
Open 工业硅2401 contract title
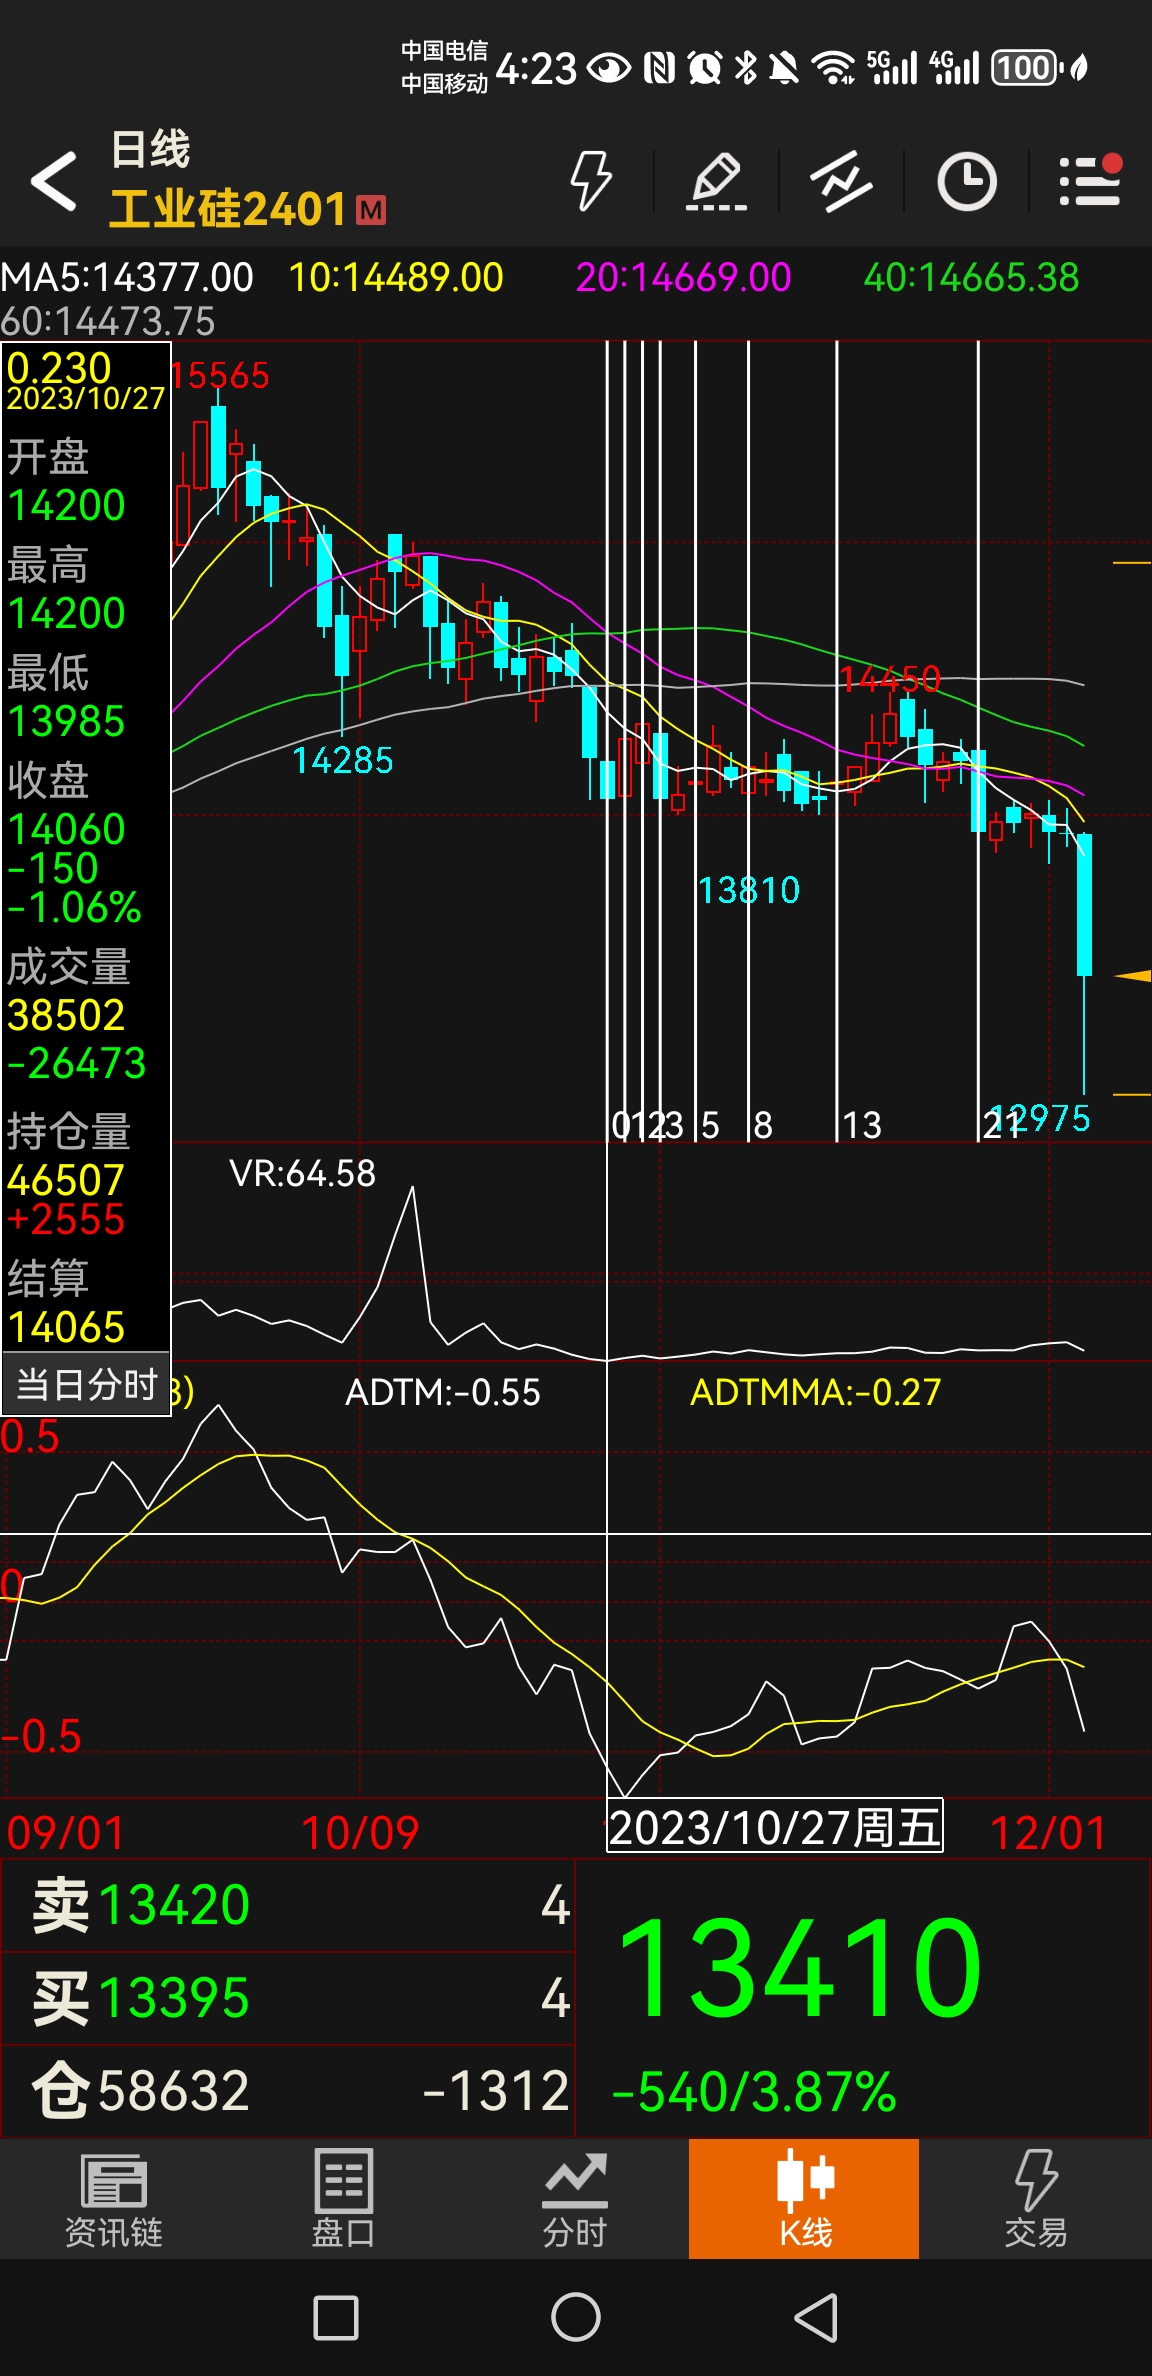[228, 209]
